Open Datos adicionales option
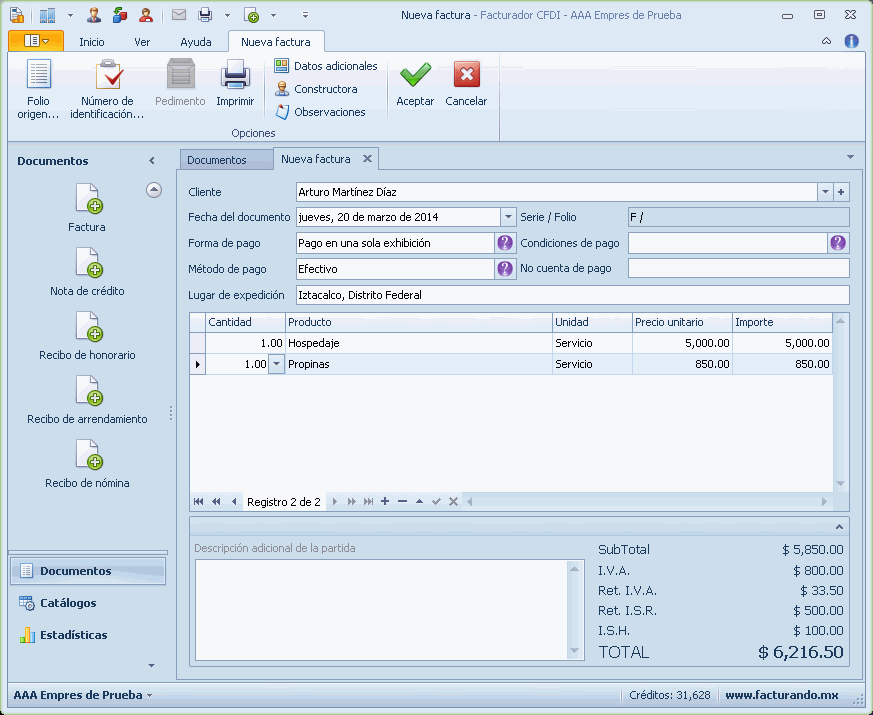873x715 pixels. (x=335, y=66)
